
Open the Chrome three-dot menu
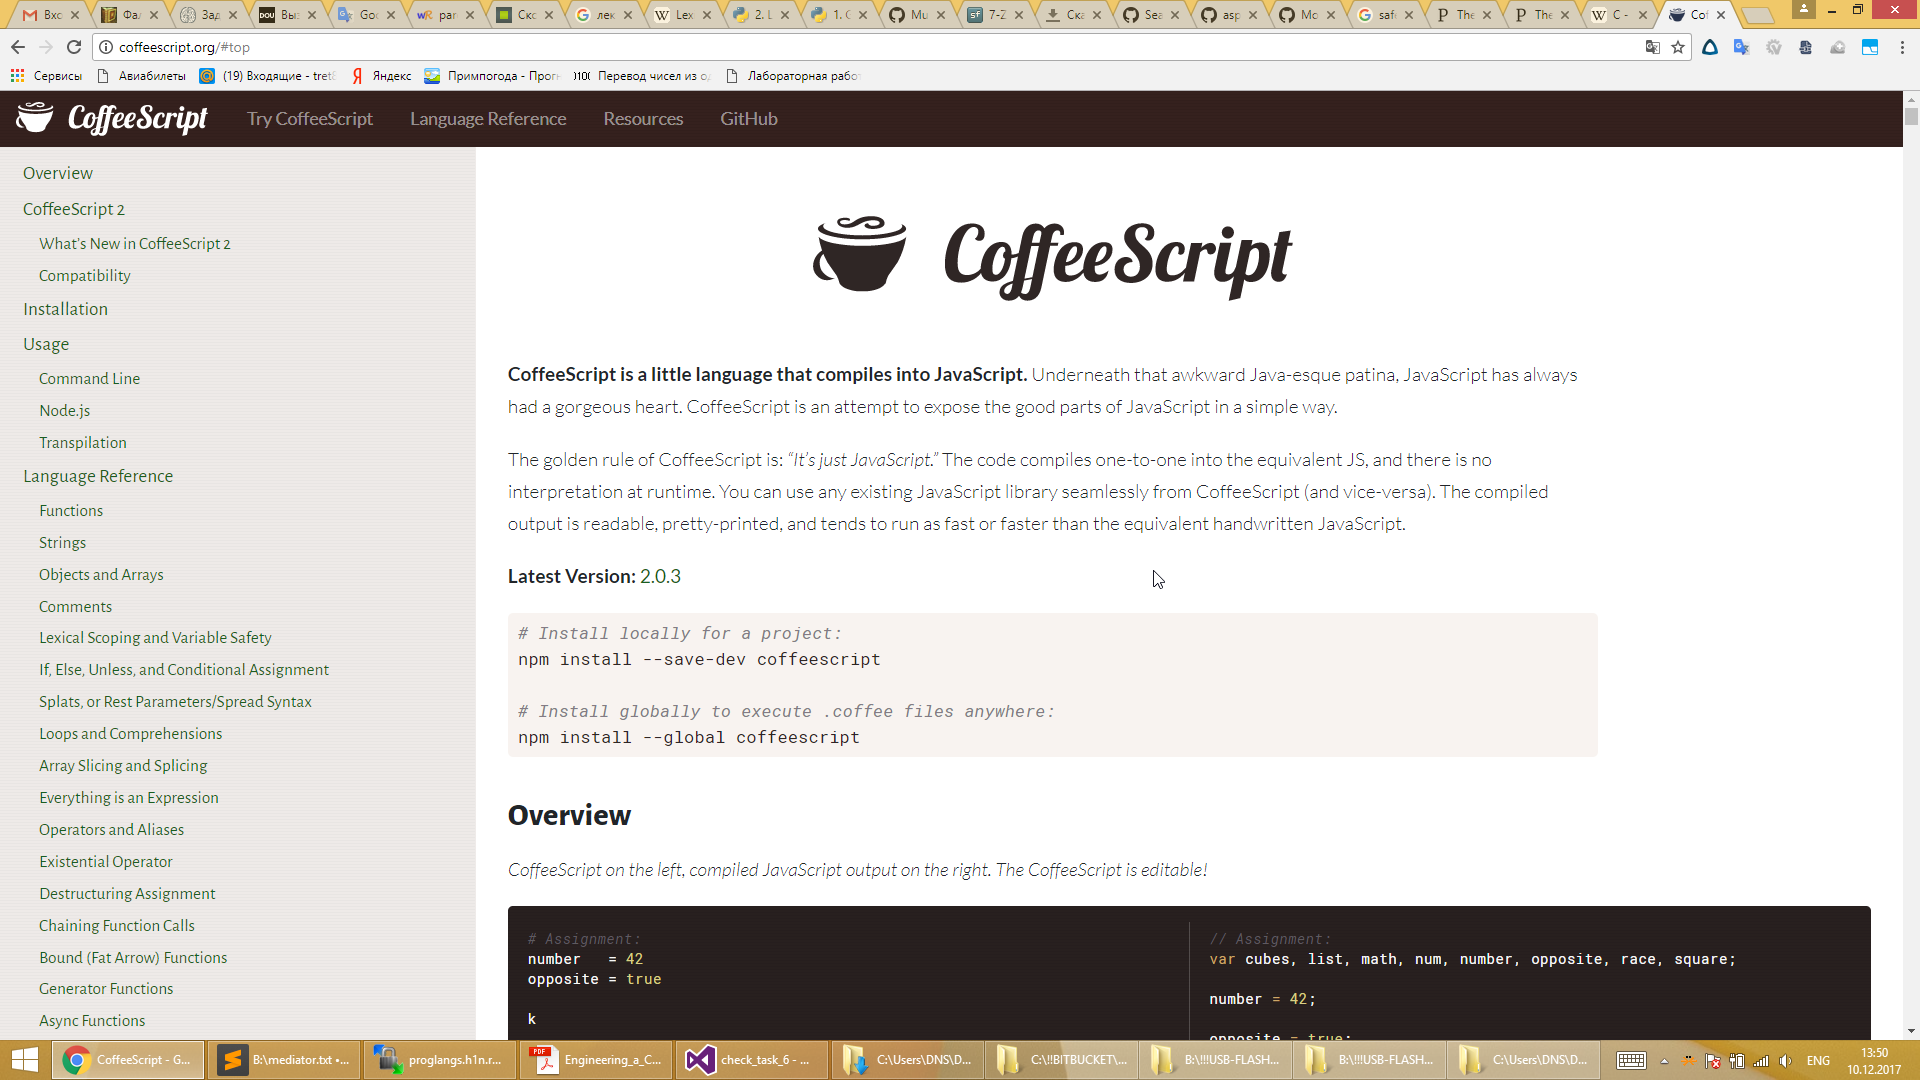(x=1902, y=47)
